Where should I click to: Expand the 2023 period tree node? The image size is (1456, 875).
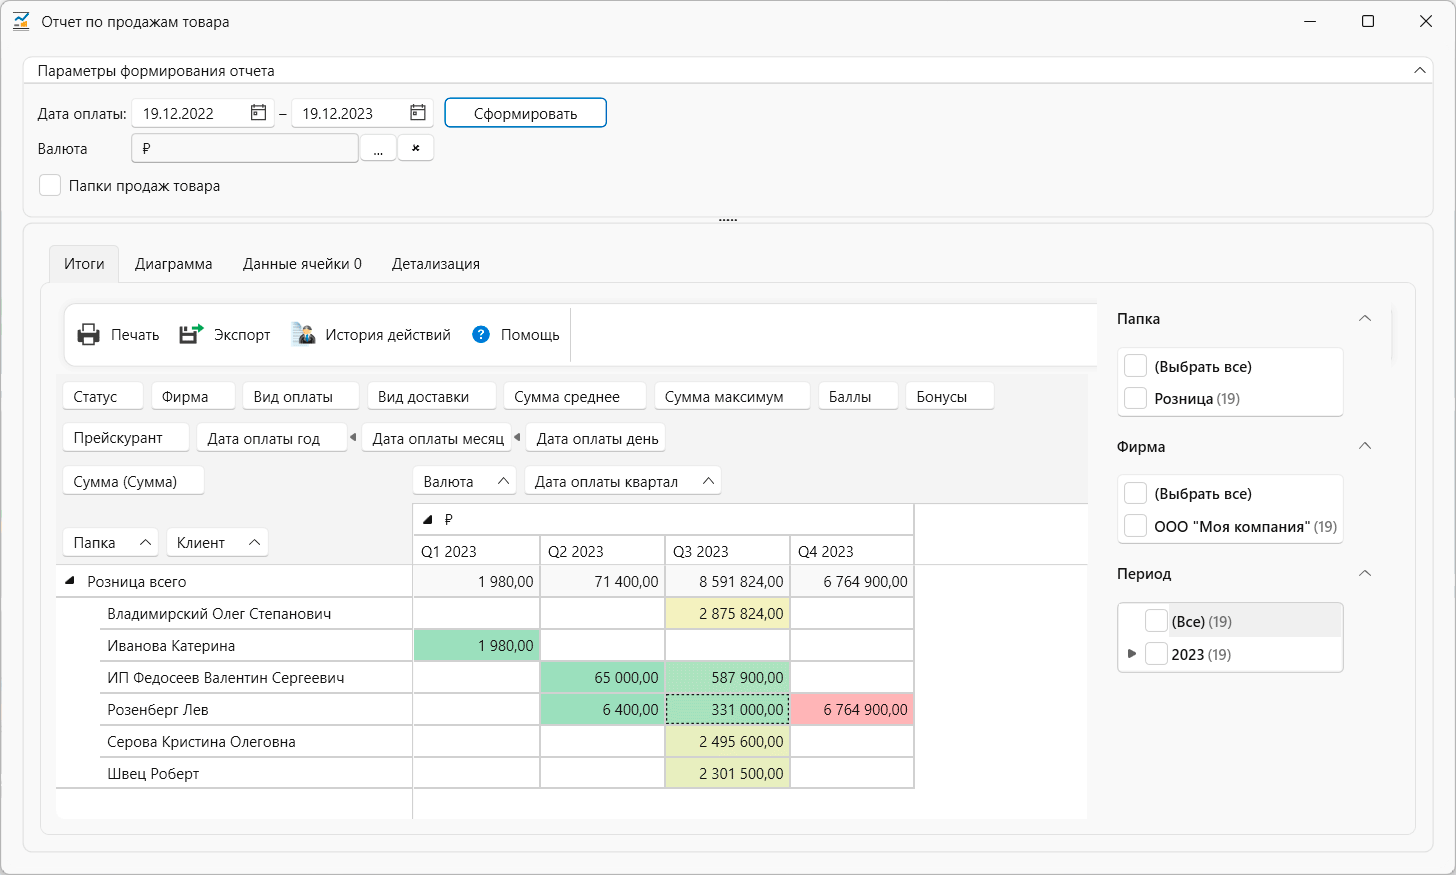(1131, 654)
